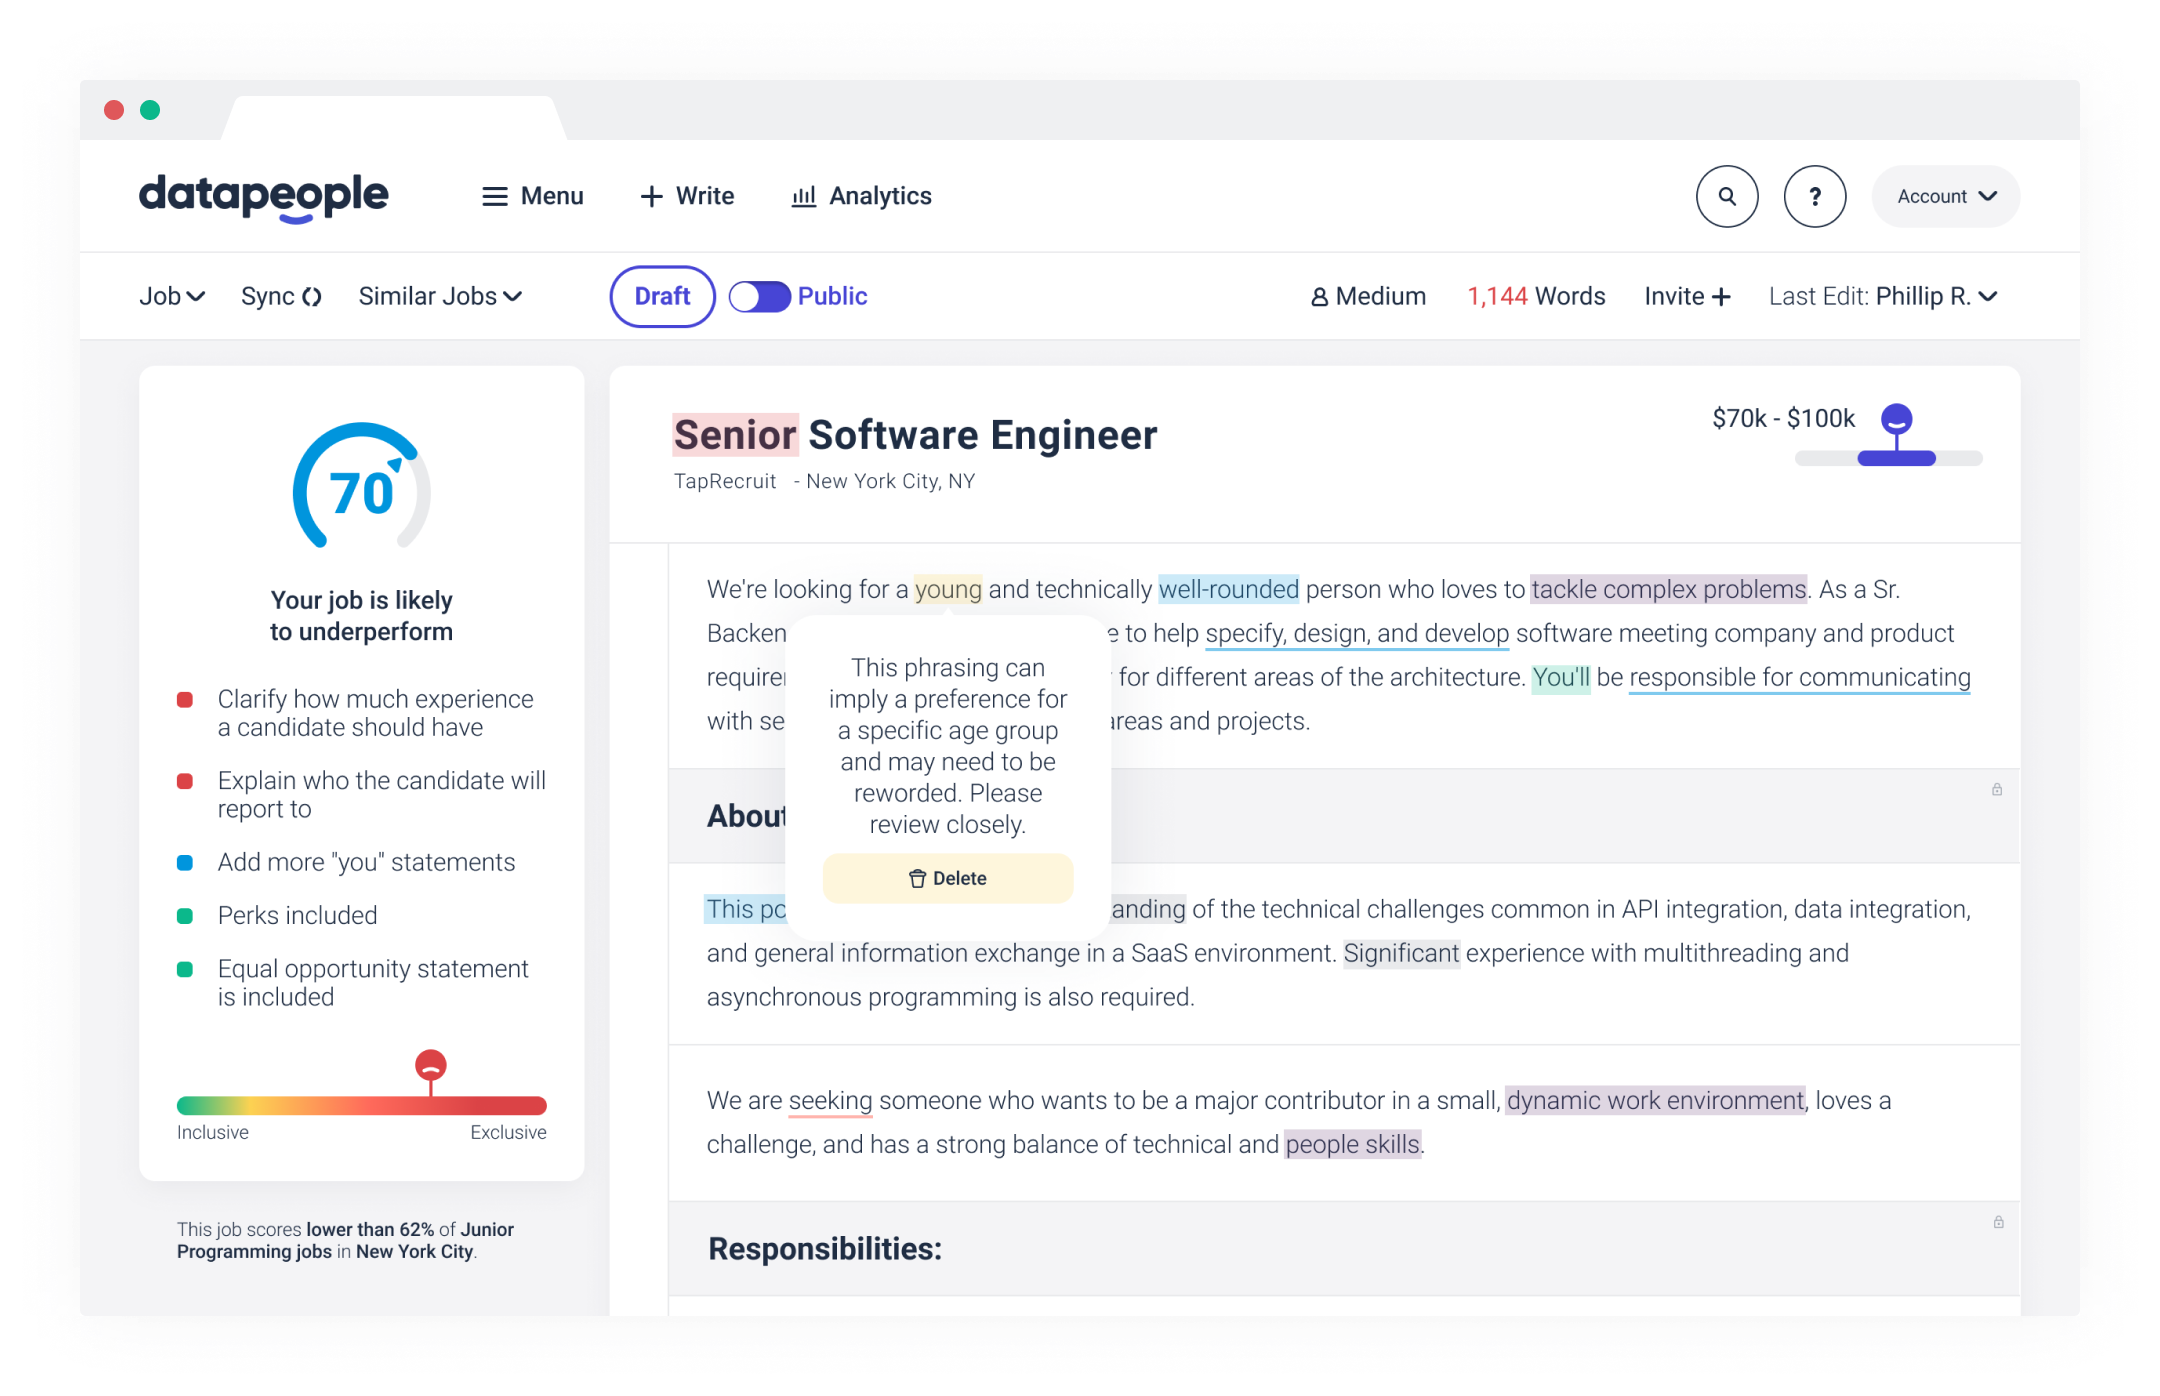2160x1396 pixels.
Task: Delete the highlighted word using the tooltip button
Action: tap(946, 877)
